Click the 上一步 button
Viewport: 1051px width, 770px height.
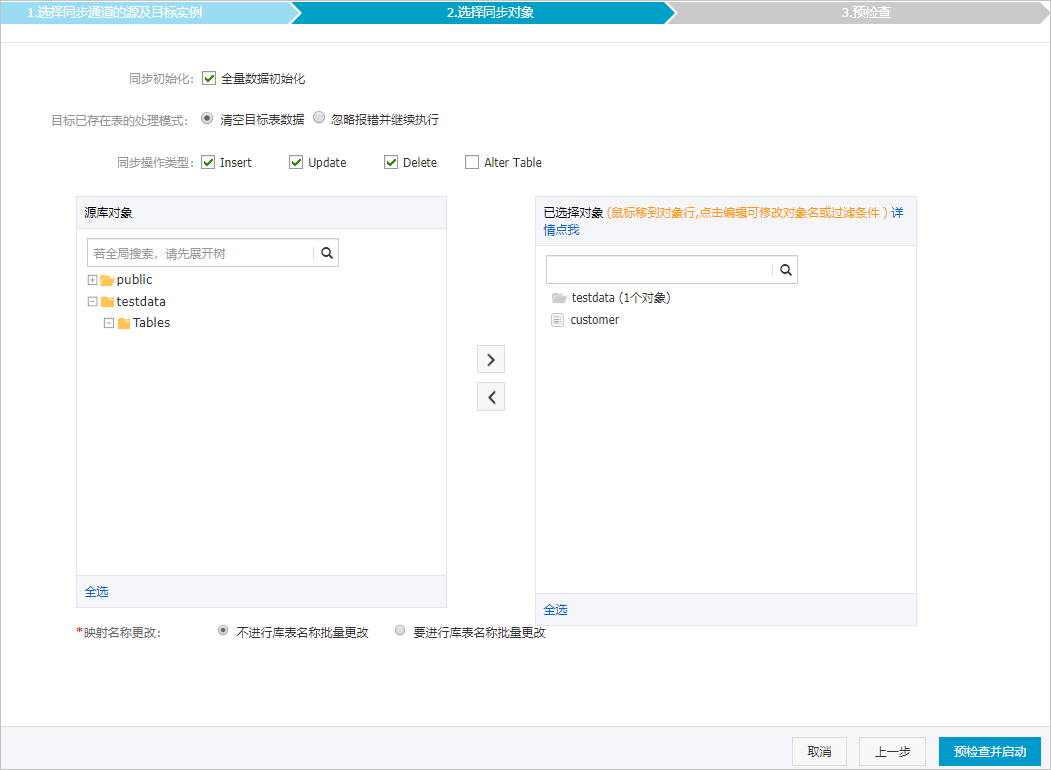tap(892, 751)
